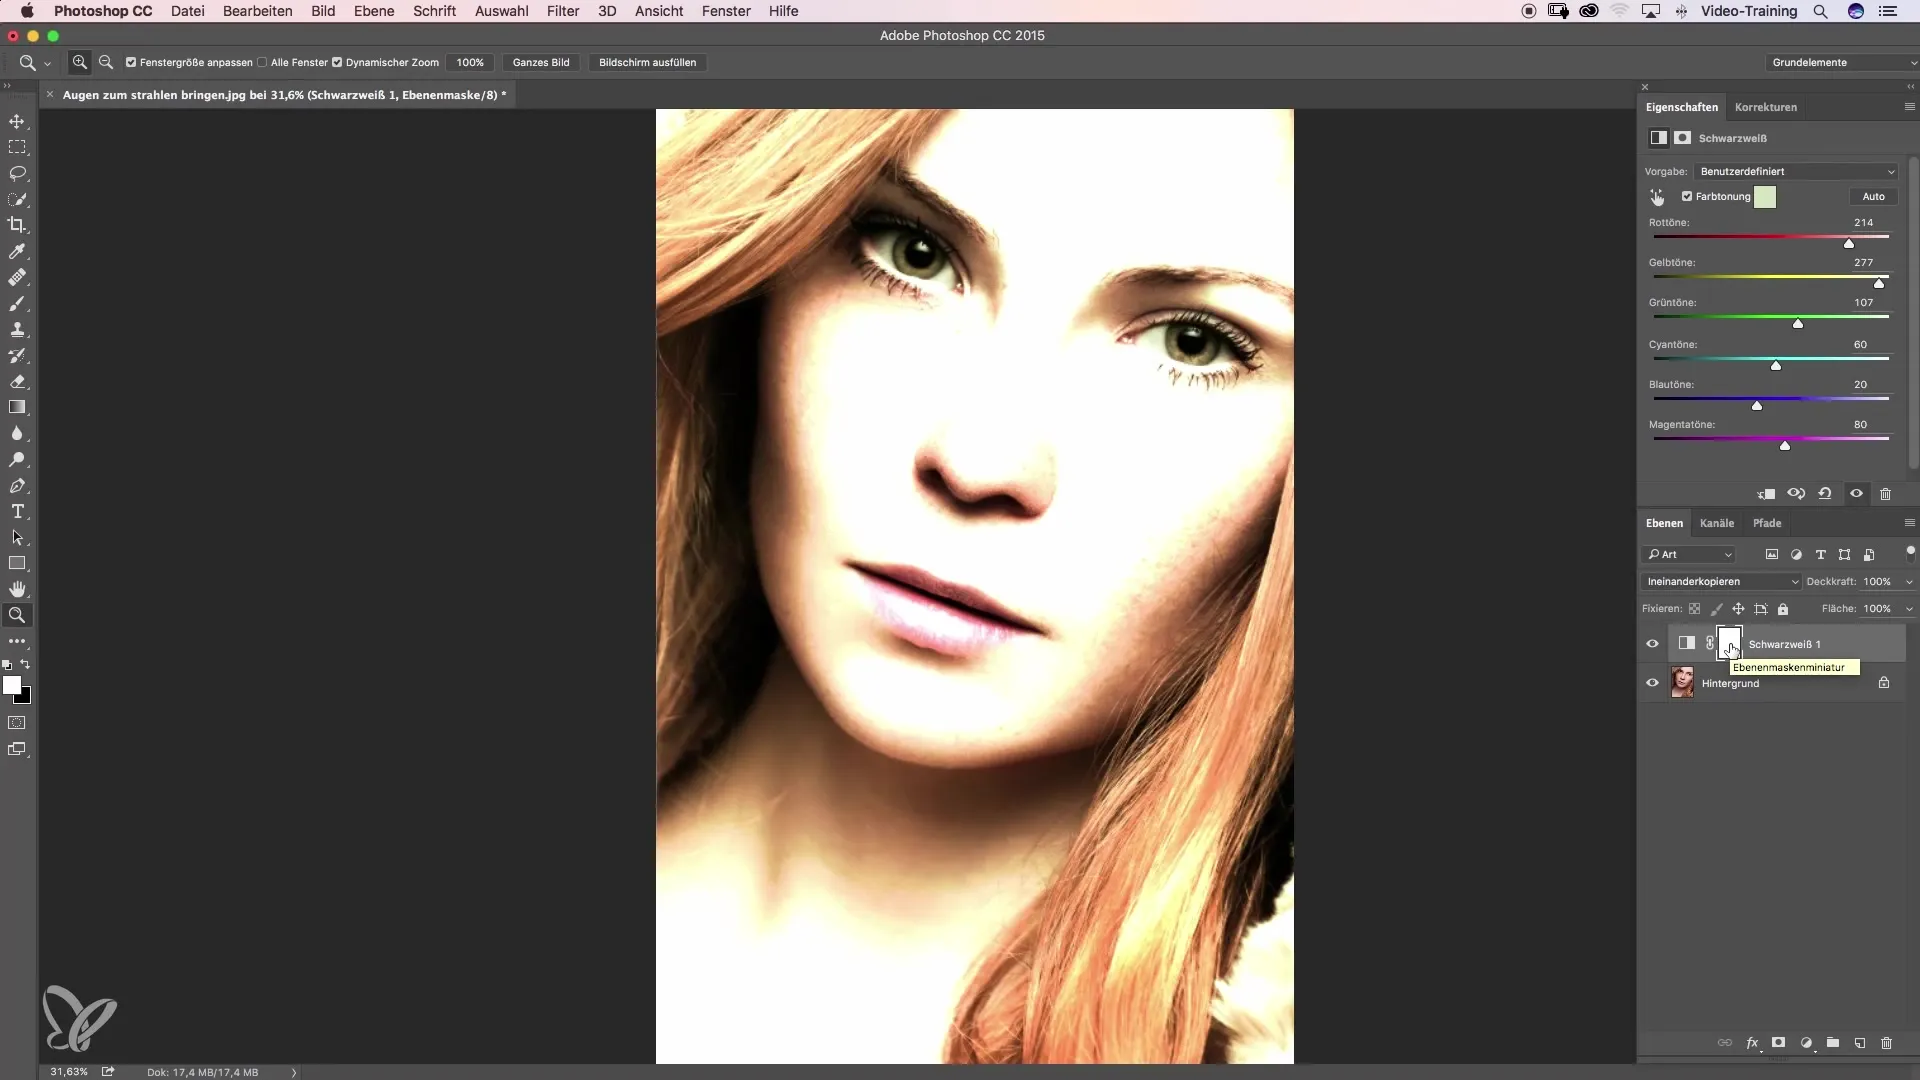Screen dimensions: 1920x1080
Task: Click the Ganzes Bild button
Action: click(x=541, y=62)
